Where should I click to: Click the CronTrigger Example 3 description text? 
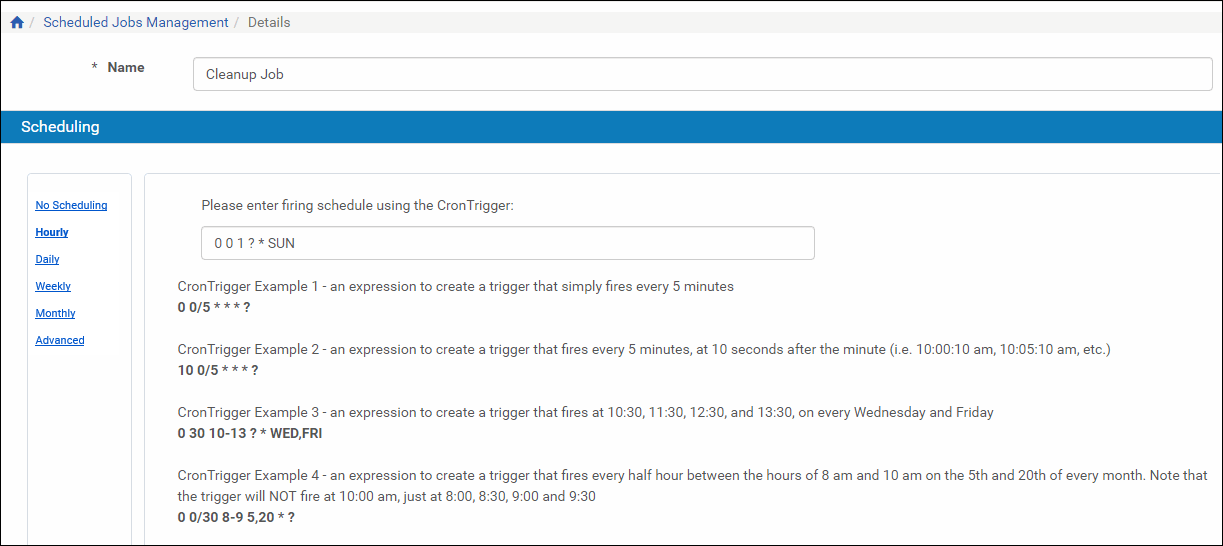pyautogui.click(x=585, y=412)
